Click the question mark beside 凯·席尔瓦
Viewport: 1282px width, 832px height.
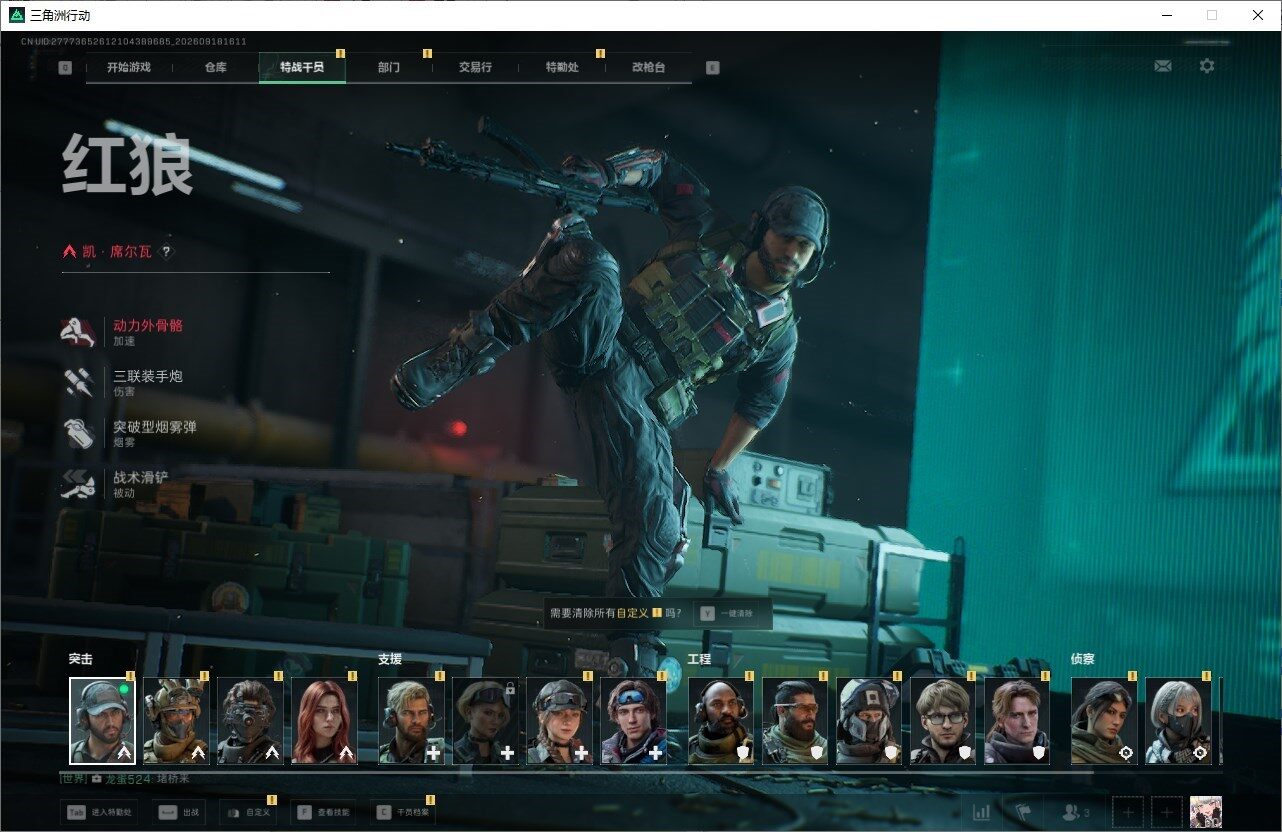click(167, 252)
